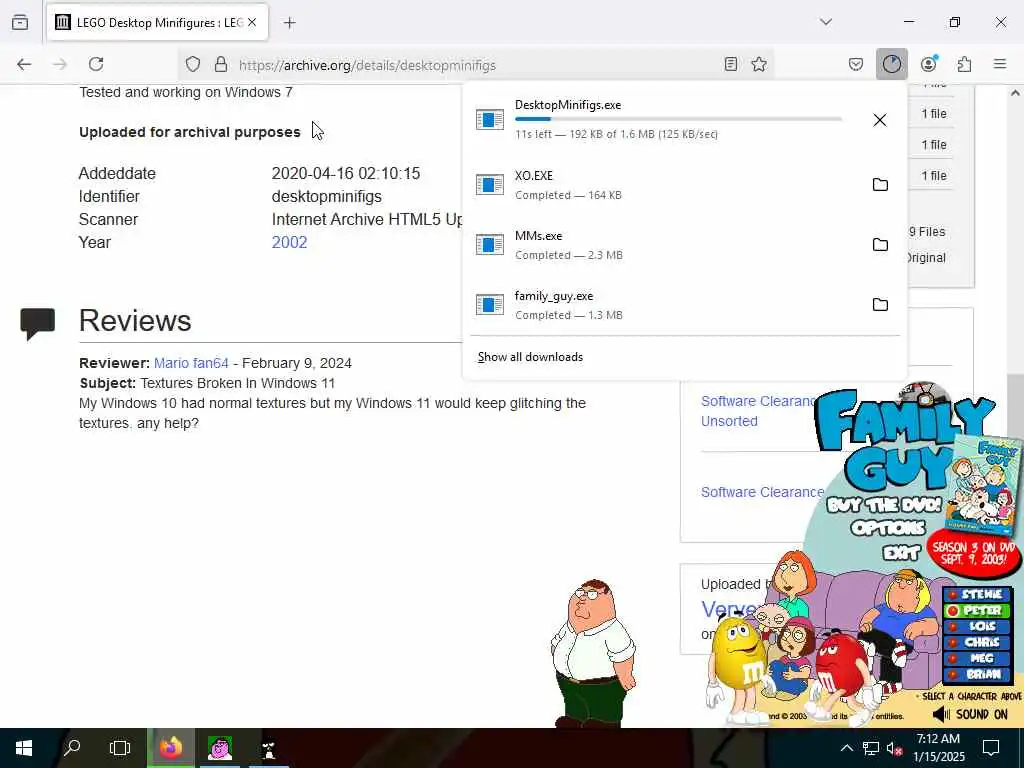The image size is (1024, 768).
Task: Toggle Sound On in Family Guy app
Action: pyautogui.click(x=970, y=714)
